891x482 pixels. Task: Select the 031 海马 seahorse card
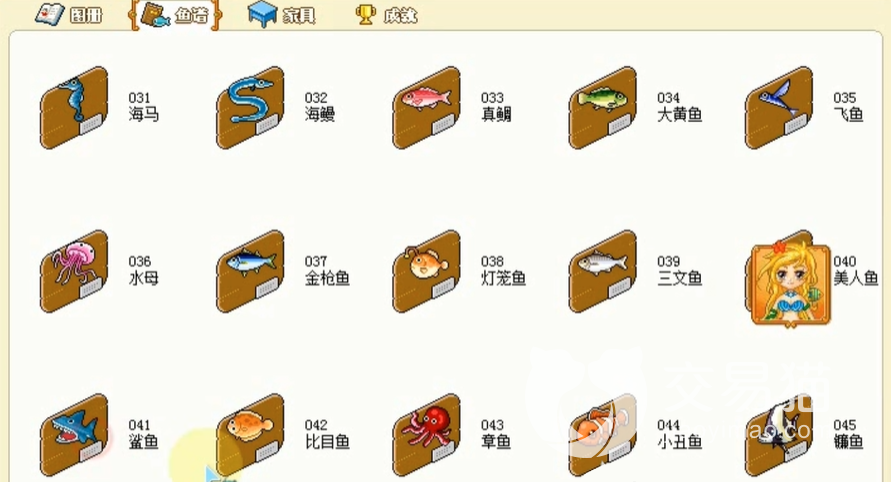point(74,108)
